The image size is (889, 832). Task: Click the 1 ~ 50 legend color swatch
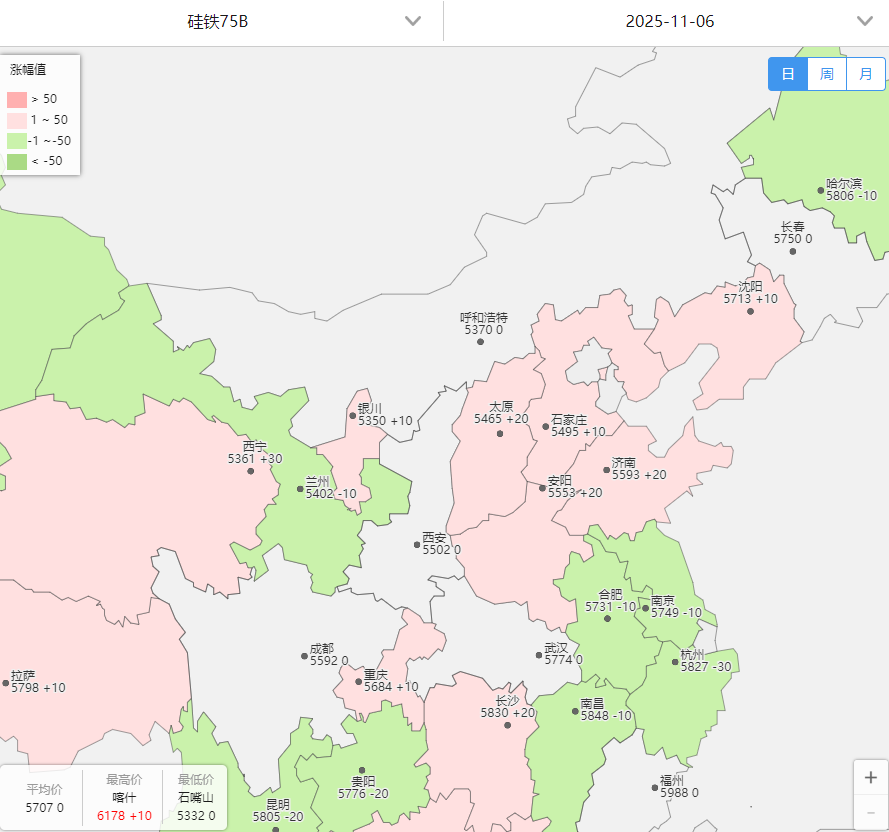pos(17,120)
